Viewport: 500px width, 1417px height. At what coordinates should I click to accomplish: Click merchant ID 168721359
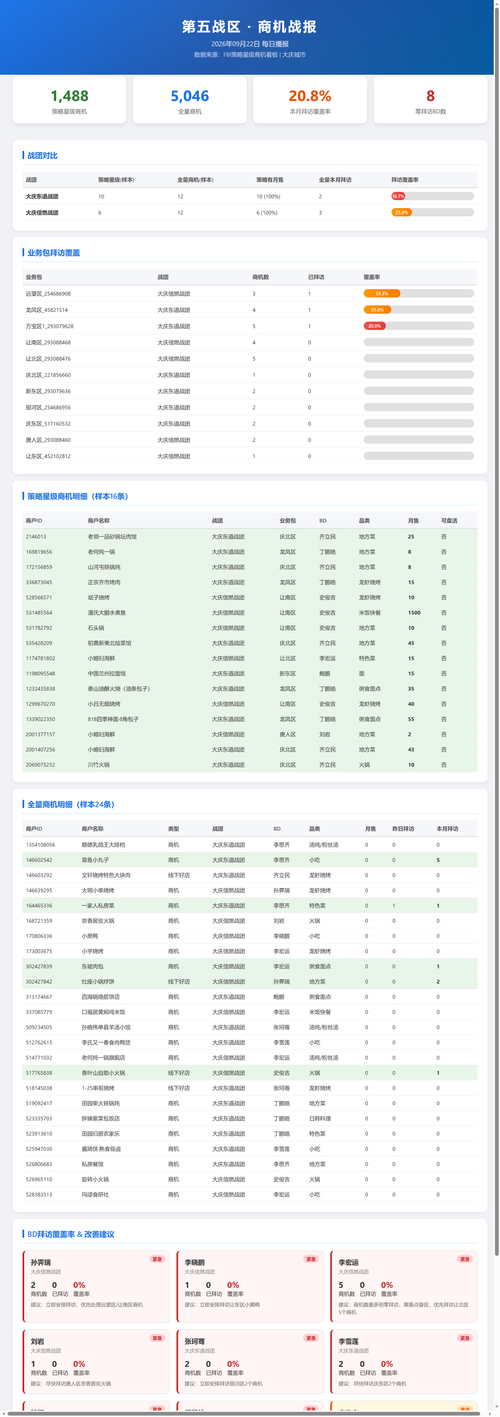pos(39,920)
